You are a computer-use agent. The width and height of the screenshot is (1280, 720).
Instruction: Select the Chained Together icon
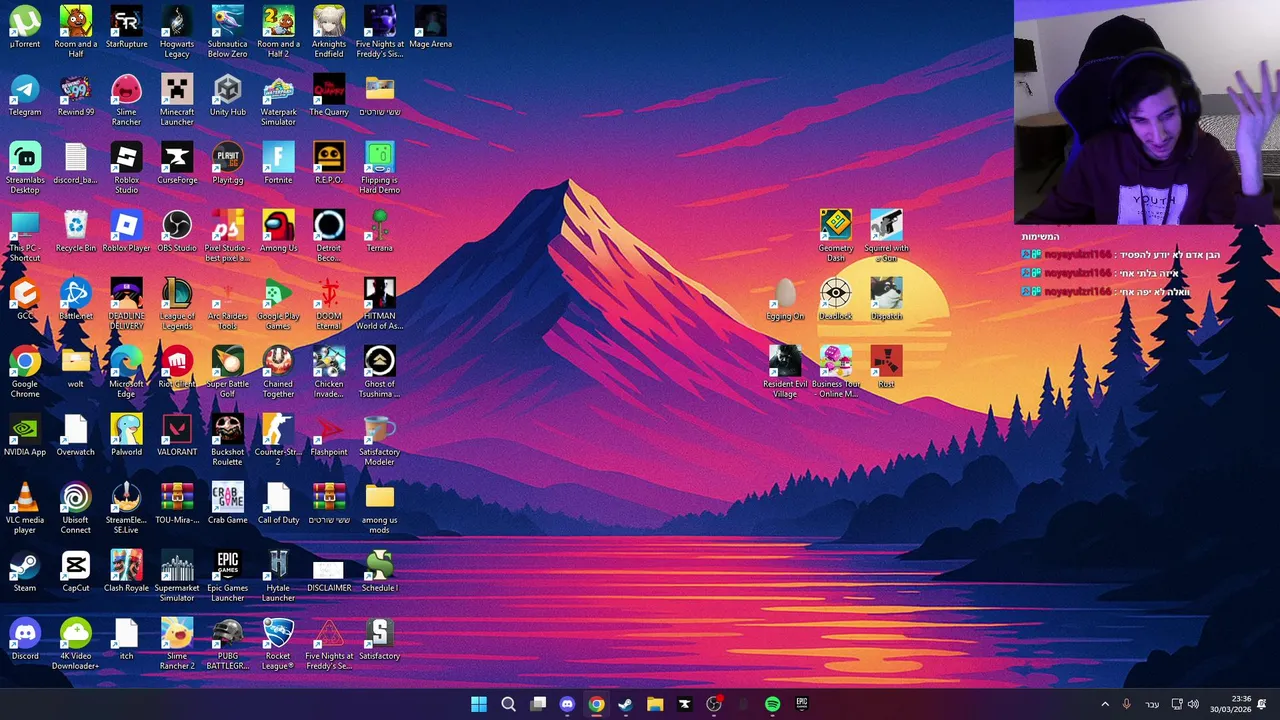pyautogui.click(x=278, y=372)
